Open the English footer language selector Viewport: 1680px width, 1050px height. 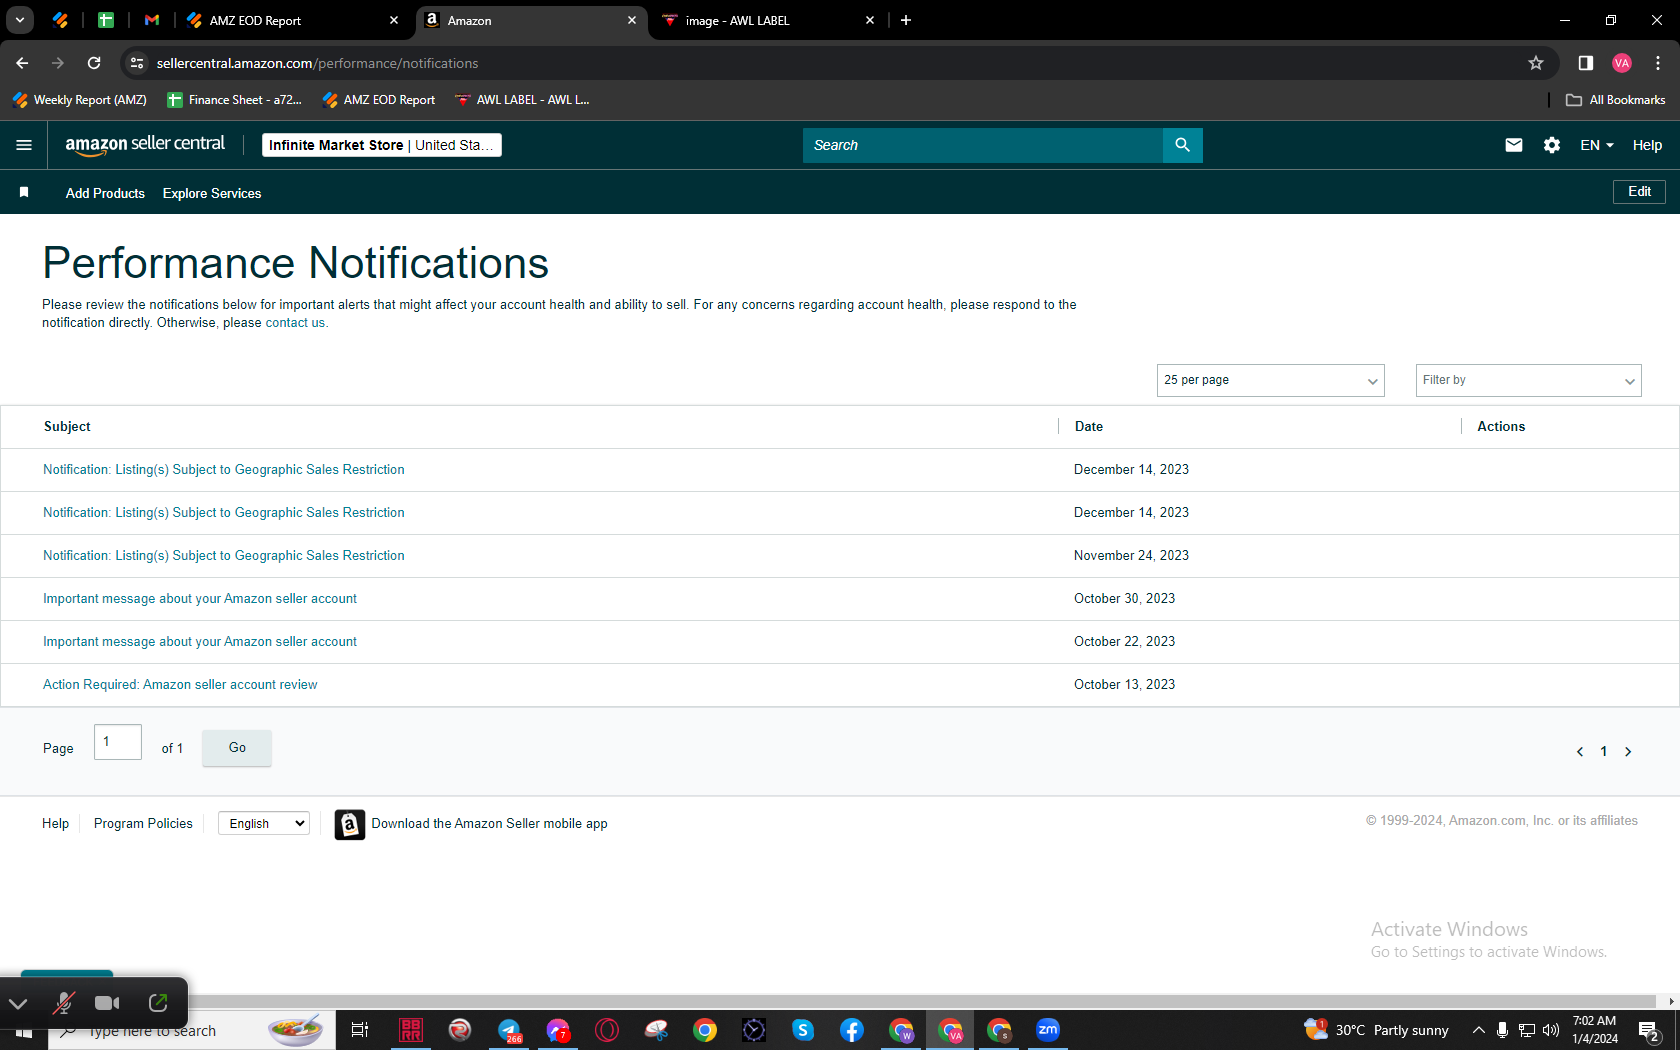pos(264,824)
